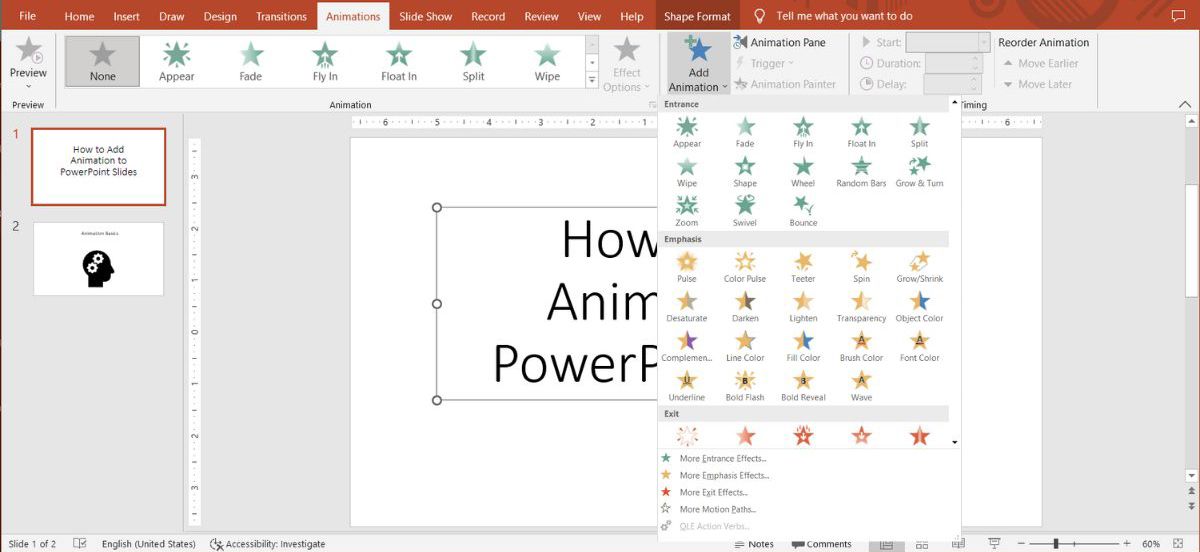Open Comments from status bar

point(821,544)
